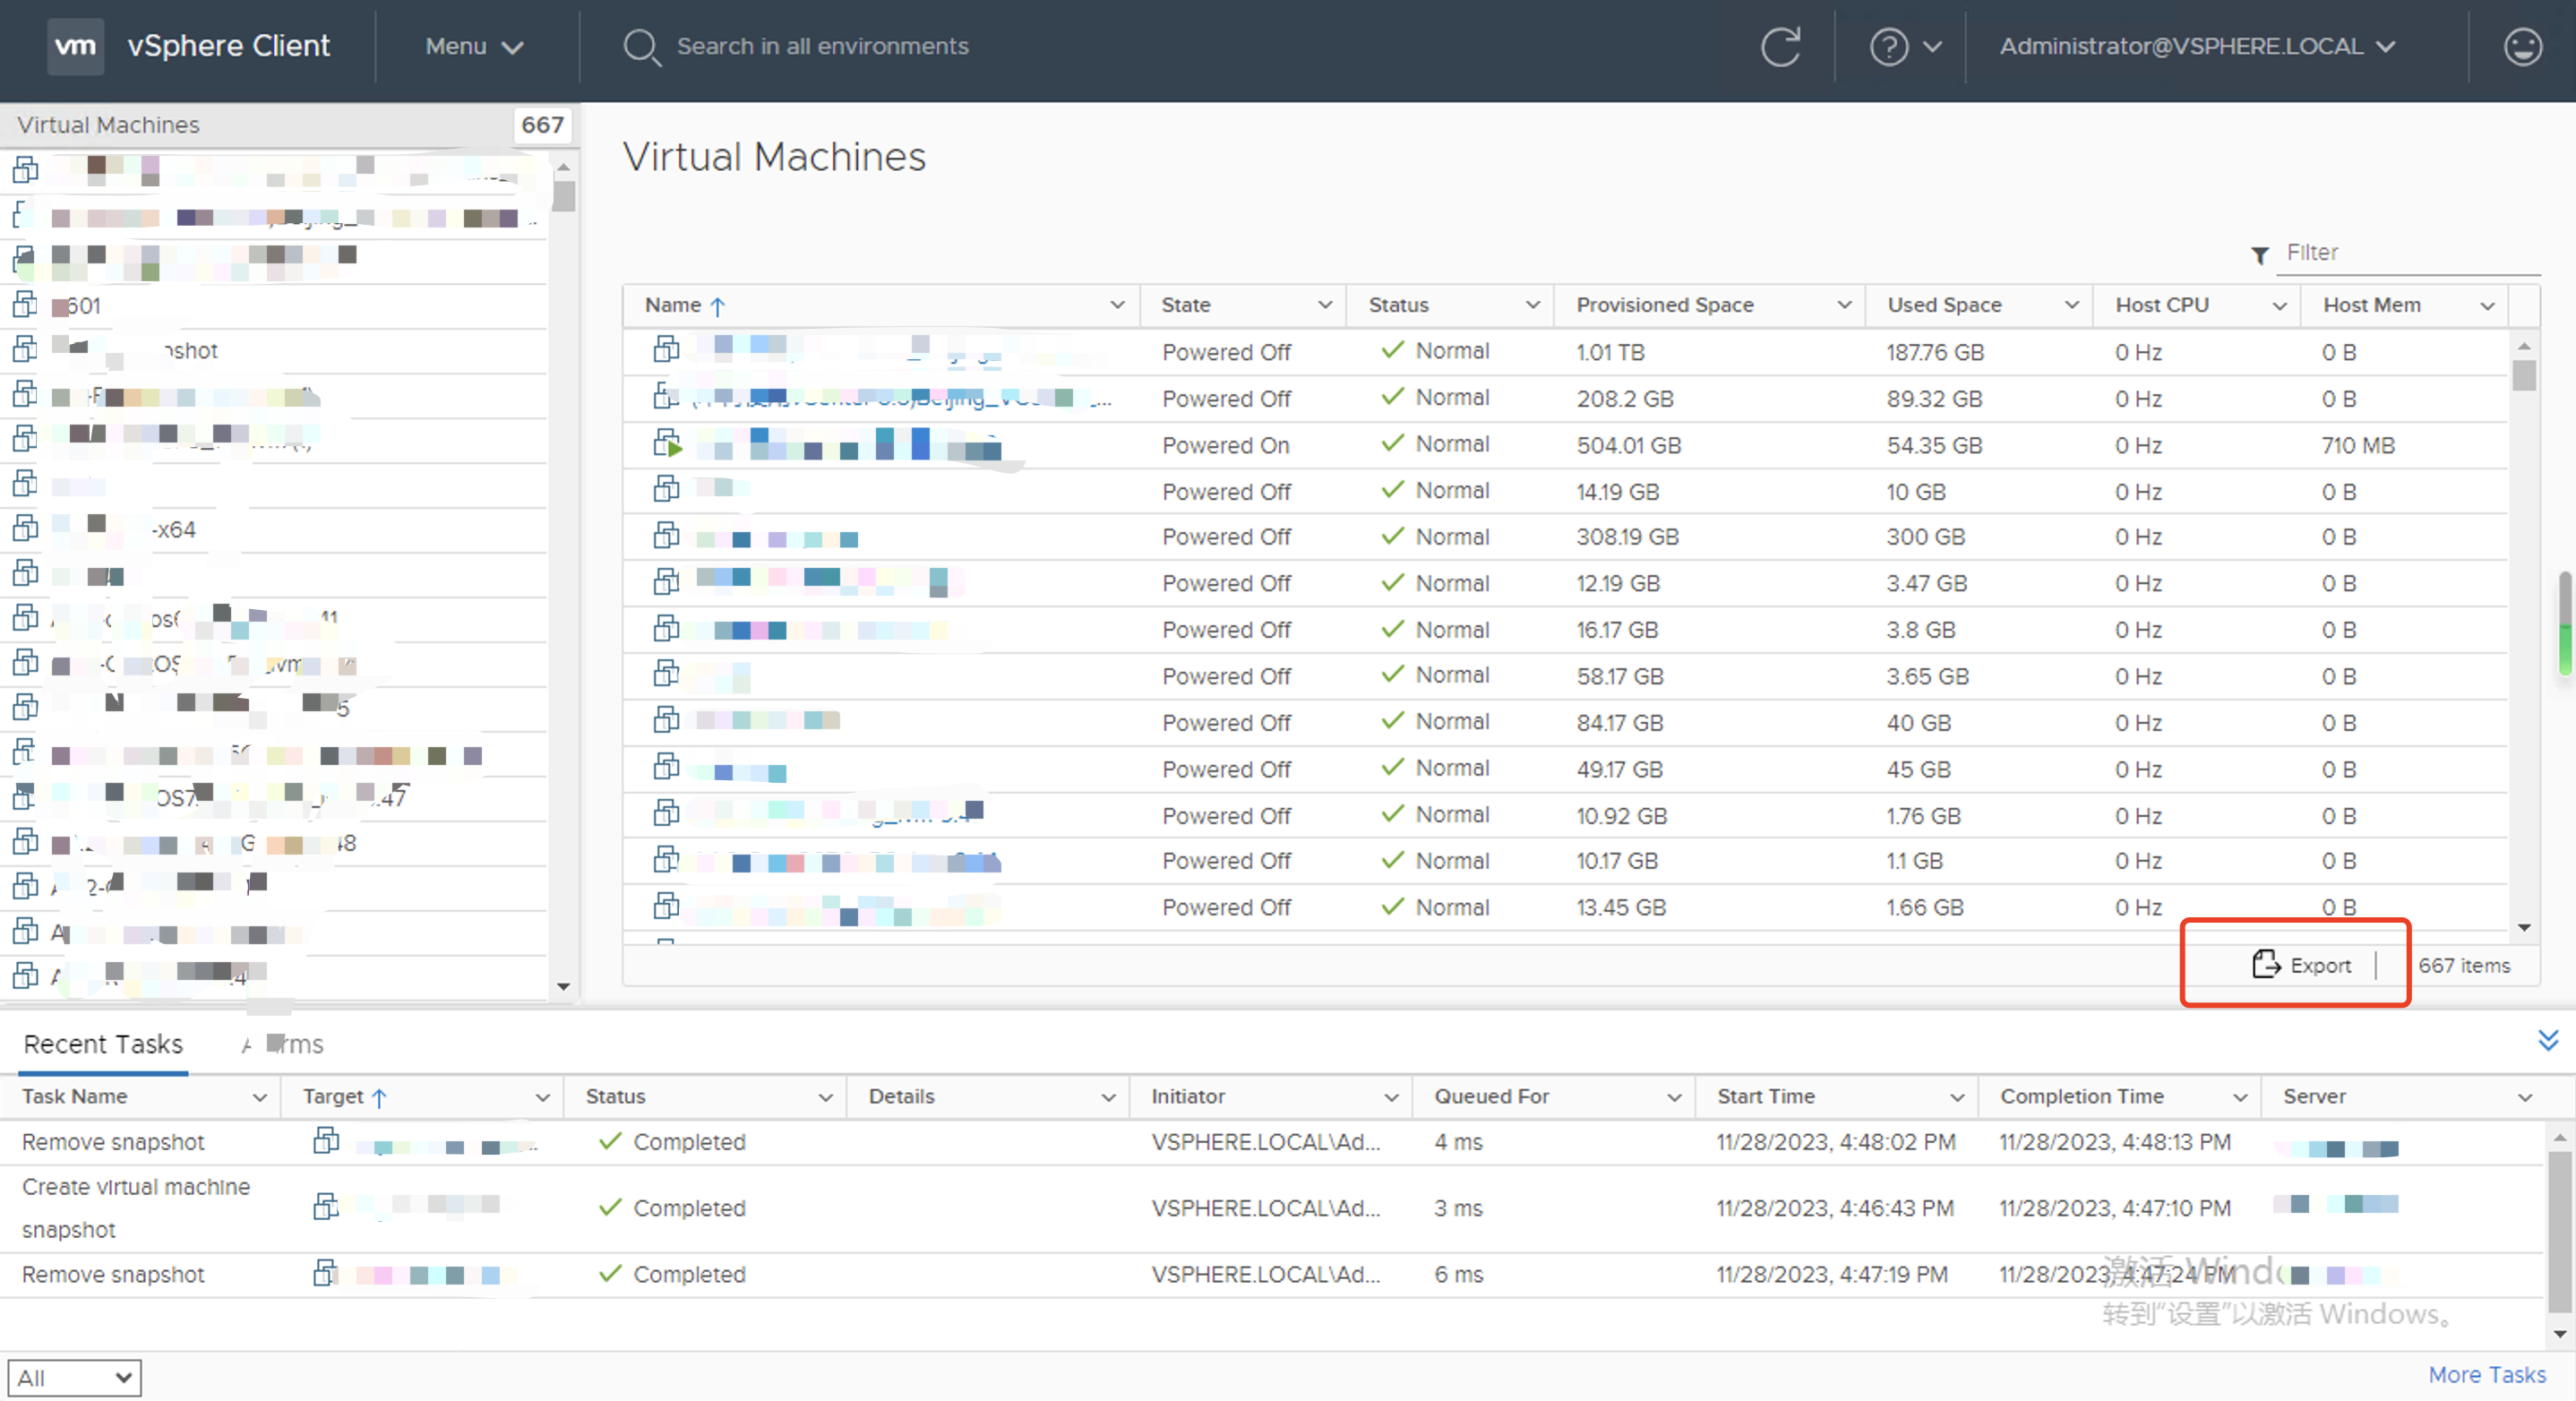The image size is (2576, 1401).
Task: Click the Host Mem column header icon
Action: (x=2488, y=305)
